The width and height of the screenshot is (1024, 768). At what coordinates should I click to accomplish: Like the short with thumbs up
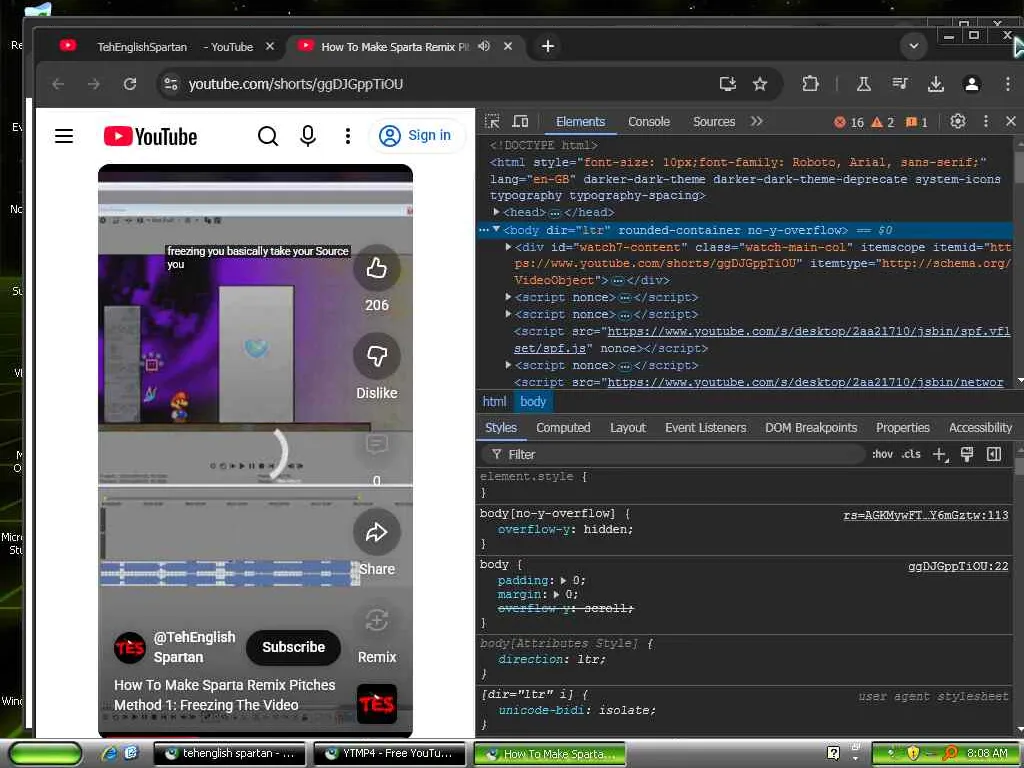coord(377,268)
